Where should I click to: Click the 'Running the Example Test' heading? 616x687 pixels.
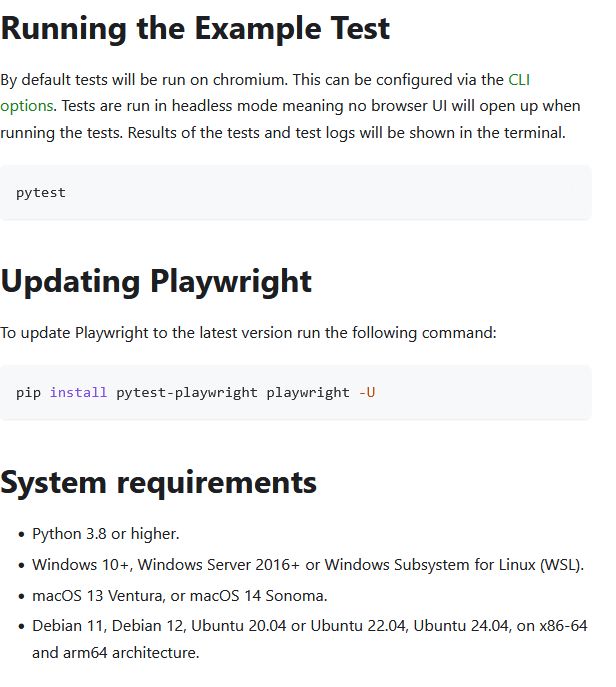195,28
